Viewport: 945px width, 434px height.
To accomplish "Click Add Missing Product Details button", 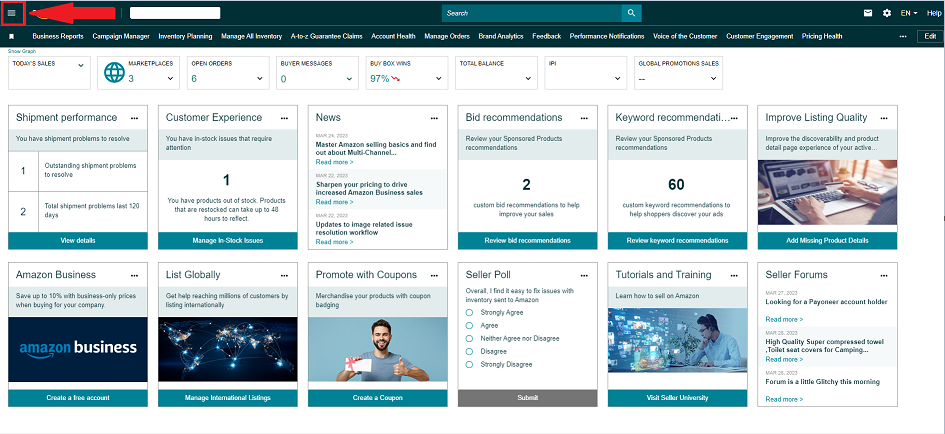I will click(x=827, y=241).
